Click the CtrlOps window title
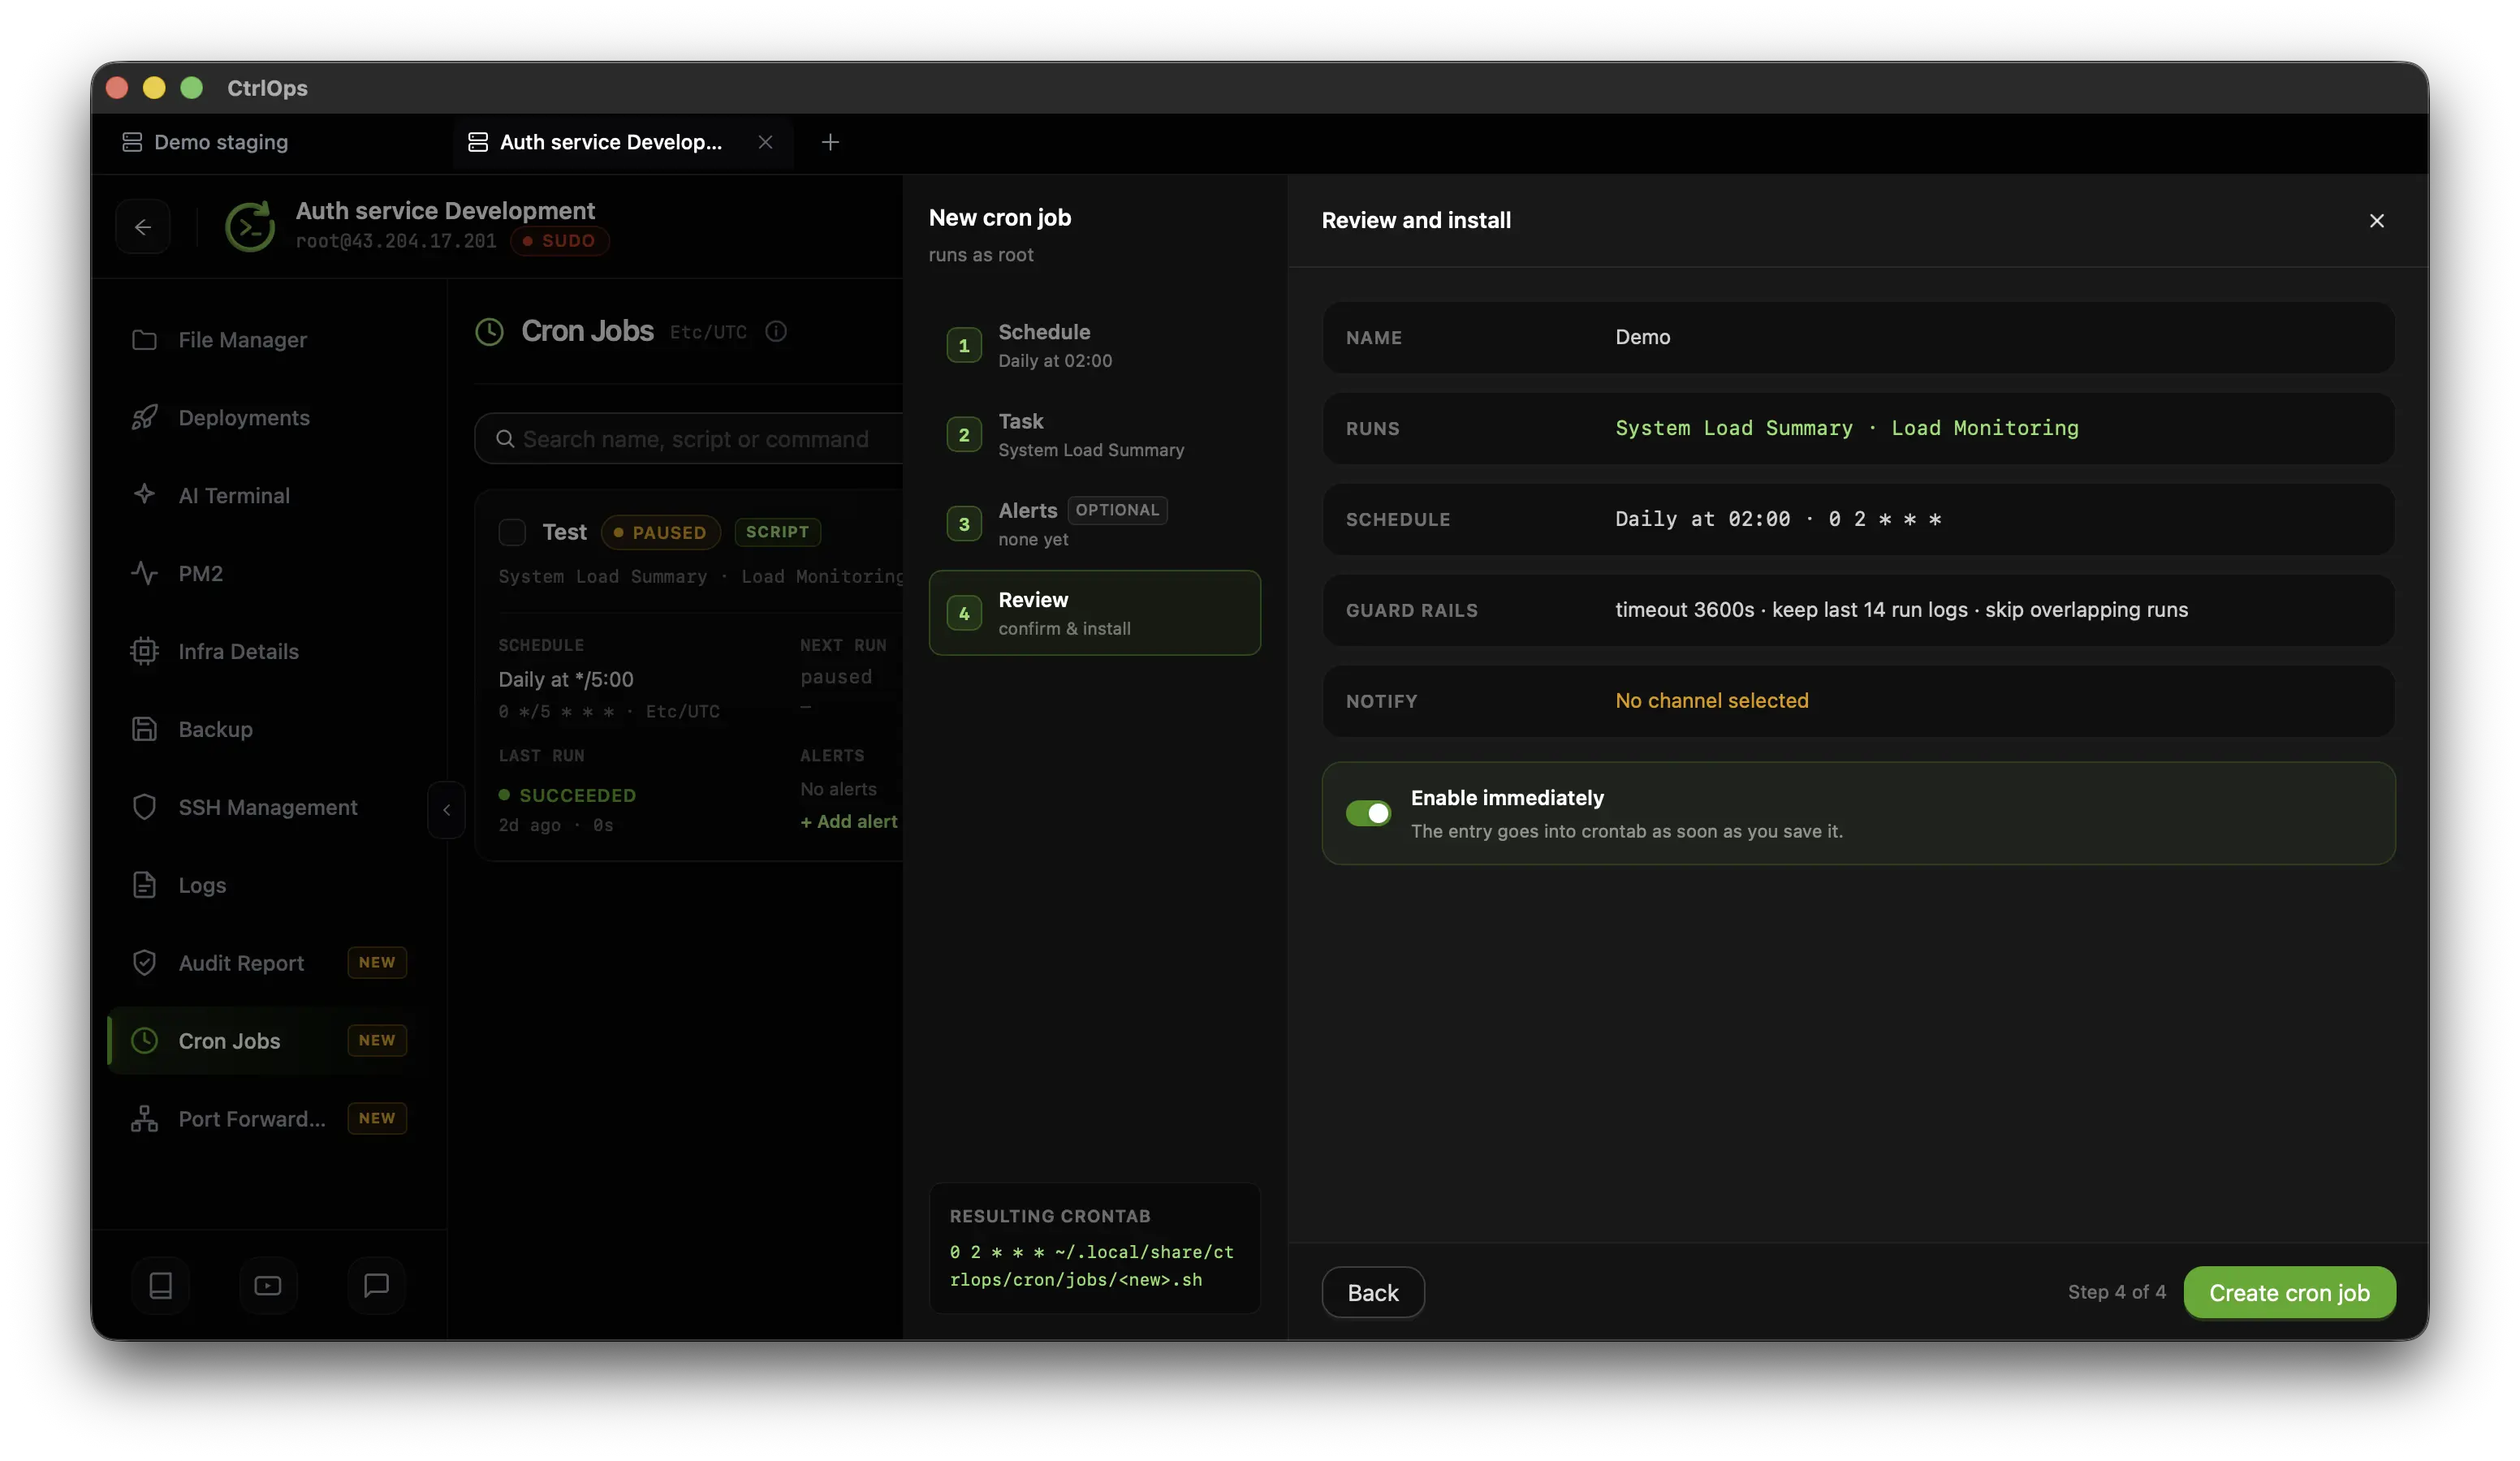 tap(268, 88)
